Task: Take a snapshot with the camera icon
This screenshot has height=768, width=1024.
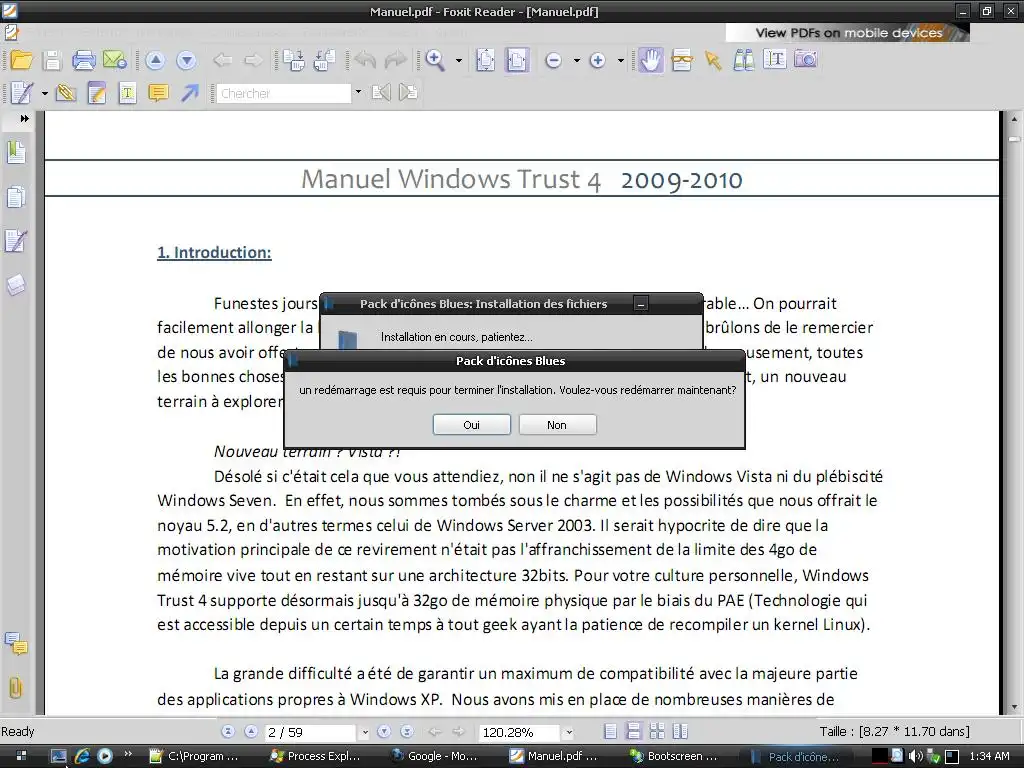Action: [806, 59]
